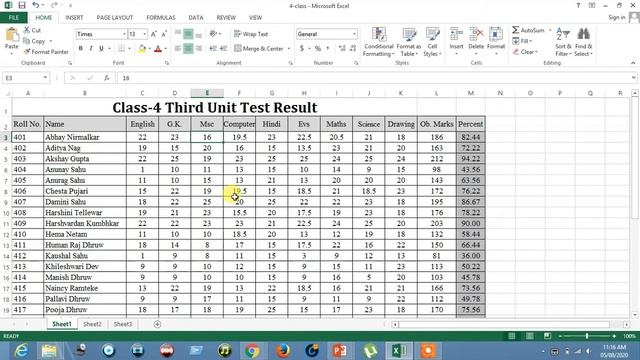
Task: Switch to INSERT tab
Action: coord(74,18)
